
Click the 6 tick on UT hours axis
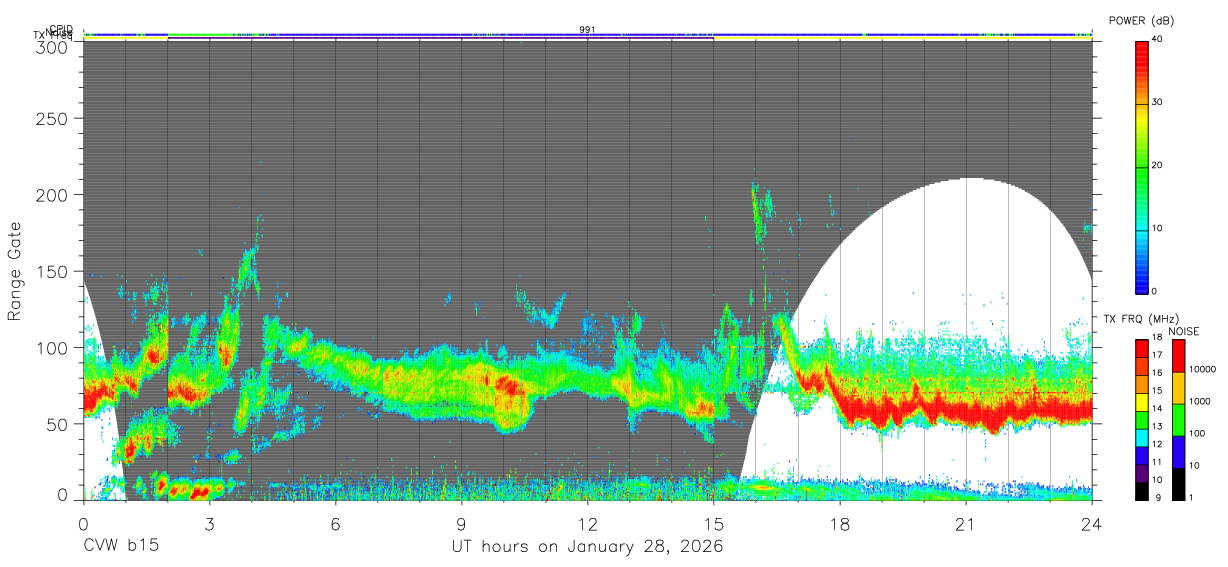[x=335, y=524]
